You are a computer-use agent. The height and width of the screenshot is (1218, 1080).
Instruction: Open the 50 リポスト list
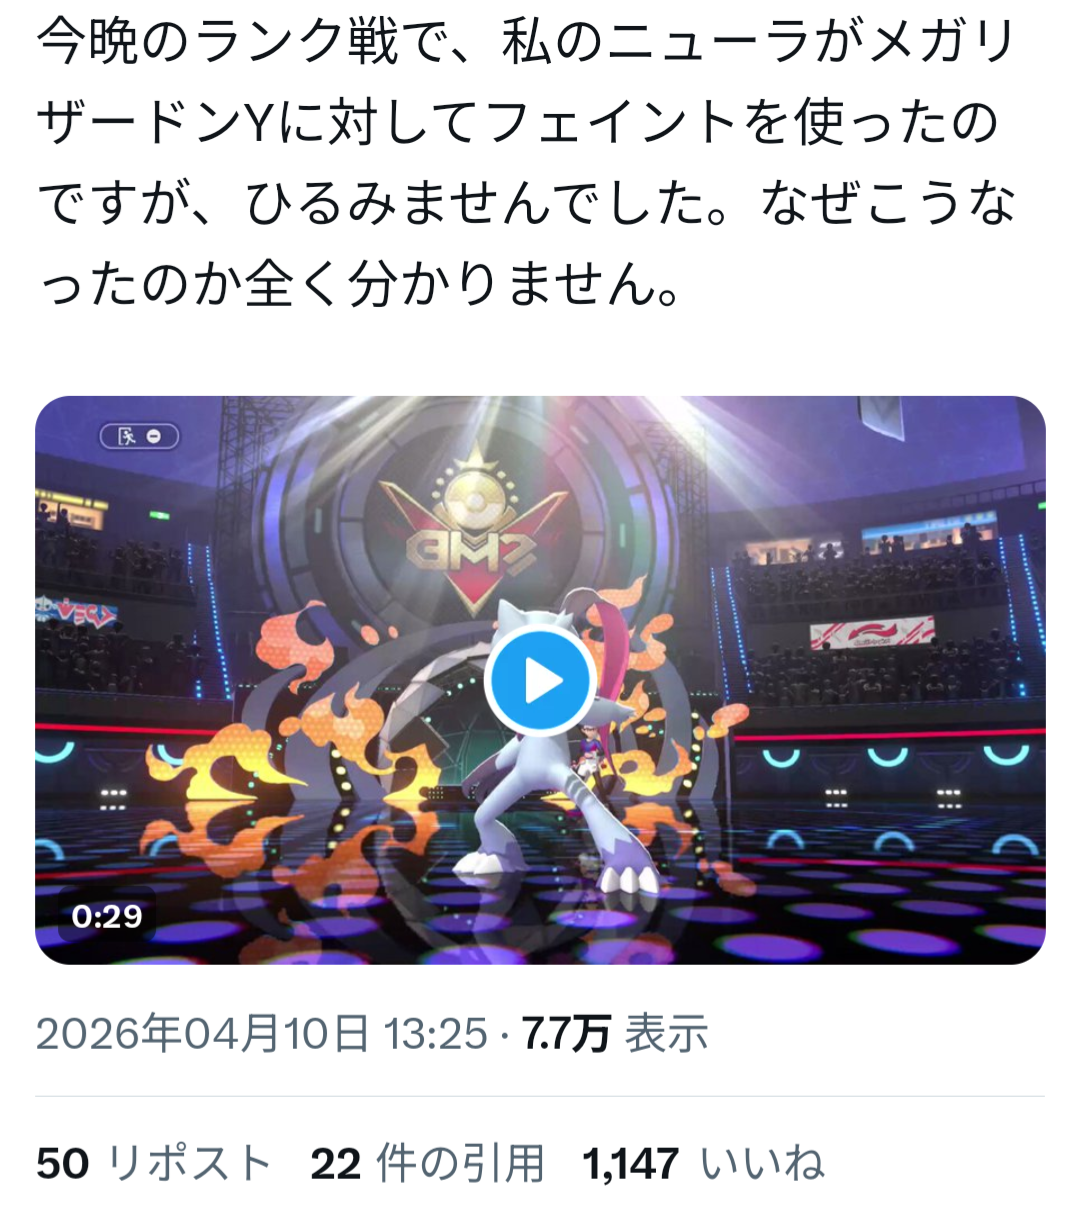click(x=154, y=1164)
